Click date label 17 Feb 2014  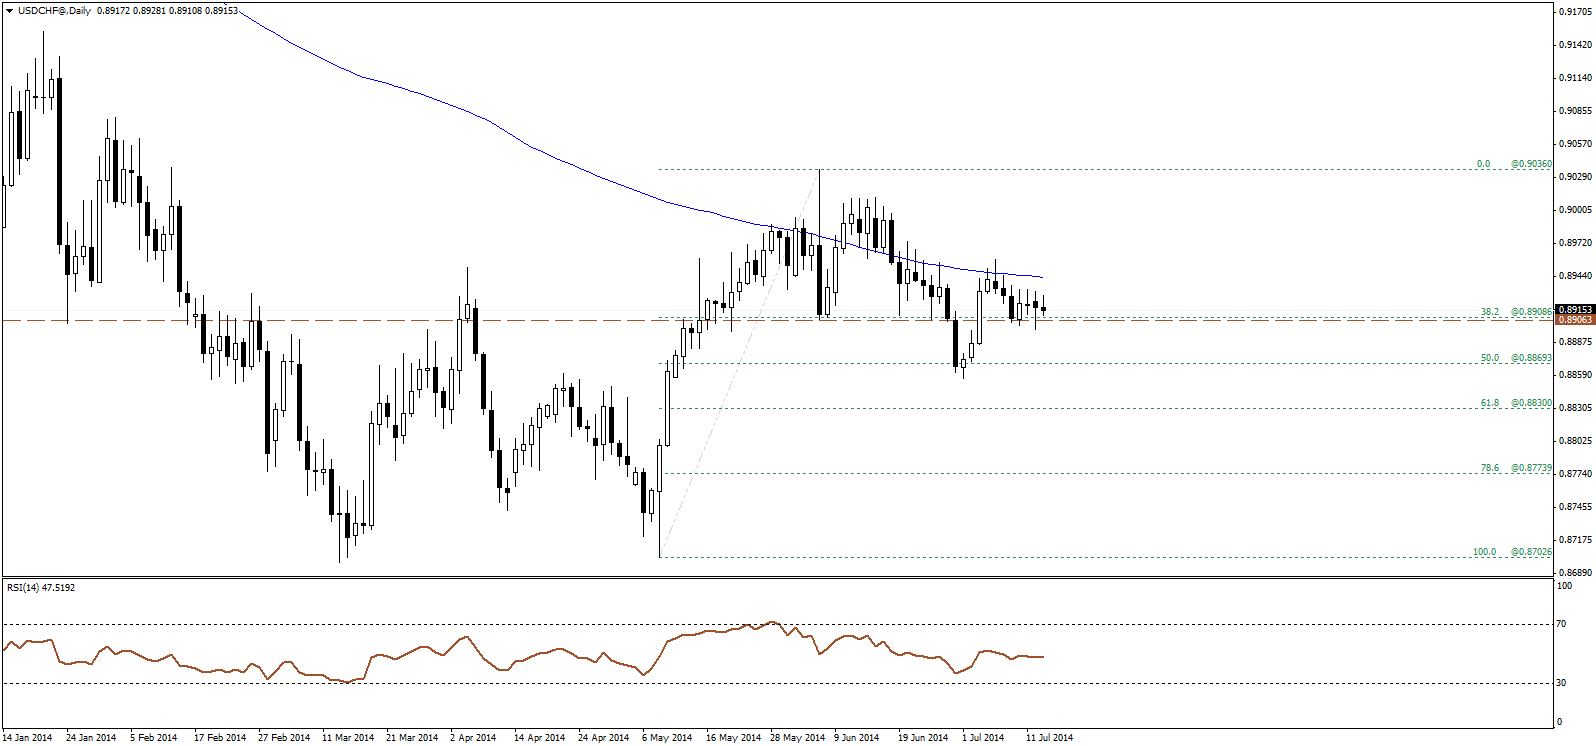[220, 738]
